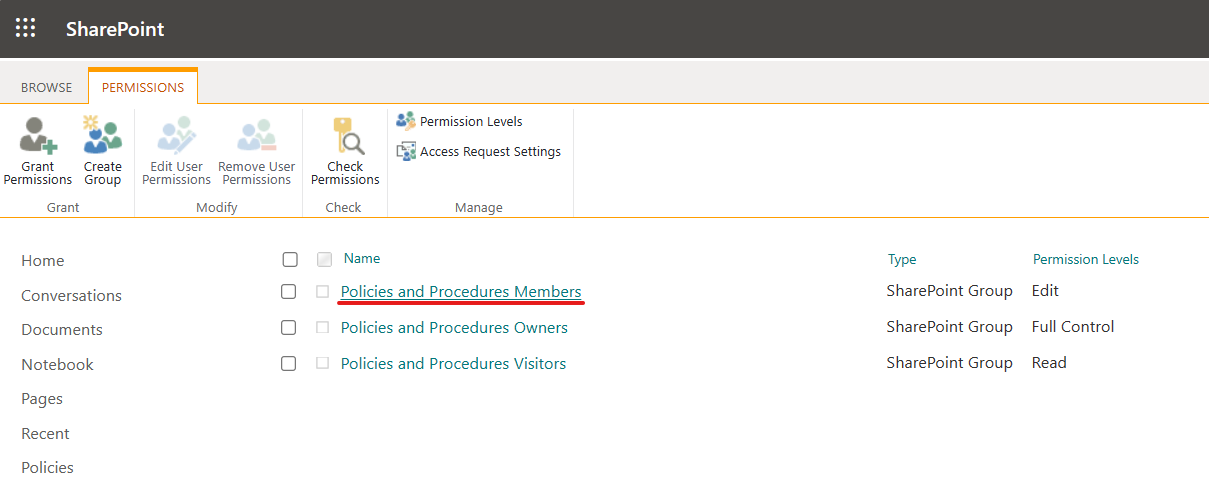Sort by the Type column header

click(x=902, y=259)
